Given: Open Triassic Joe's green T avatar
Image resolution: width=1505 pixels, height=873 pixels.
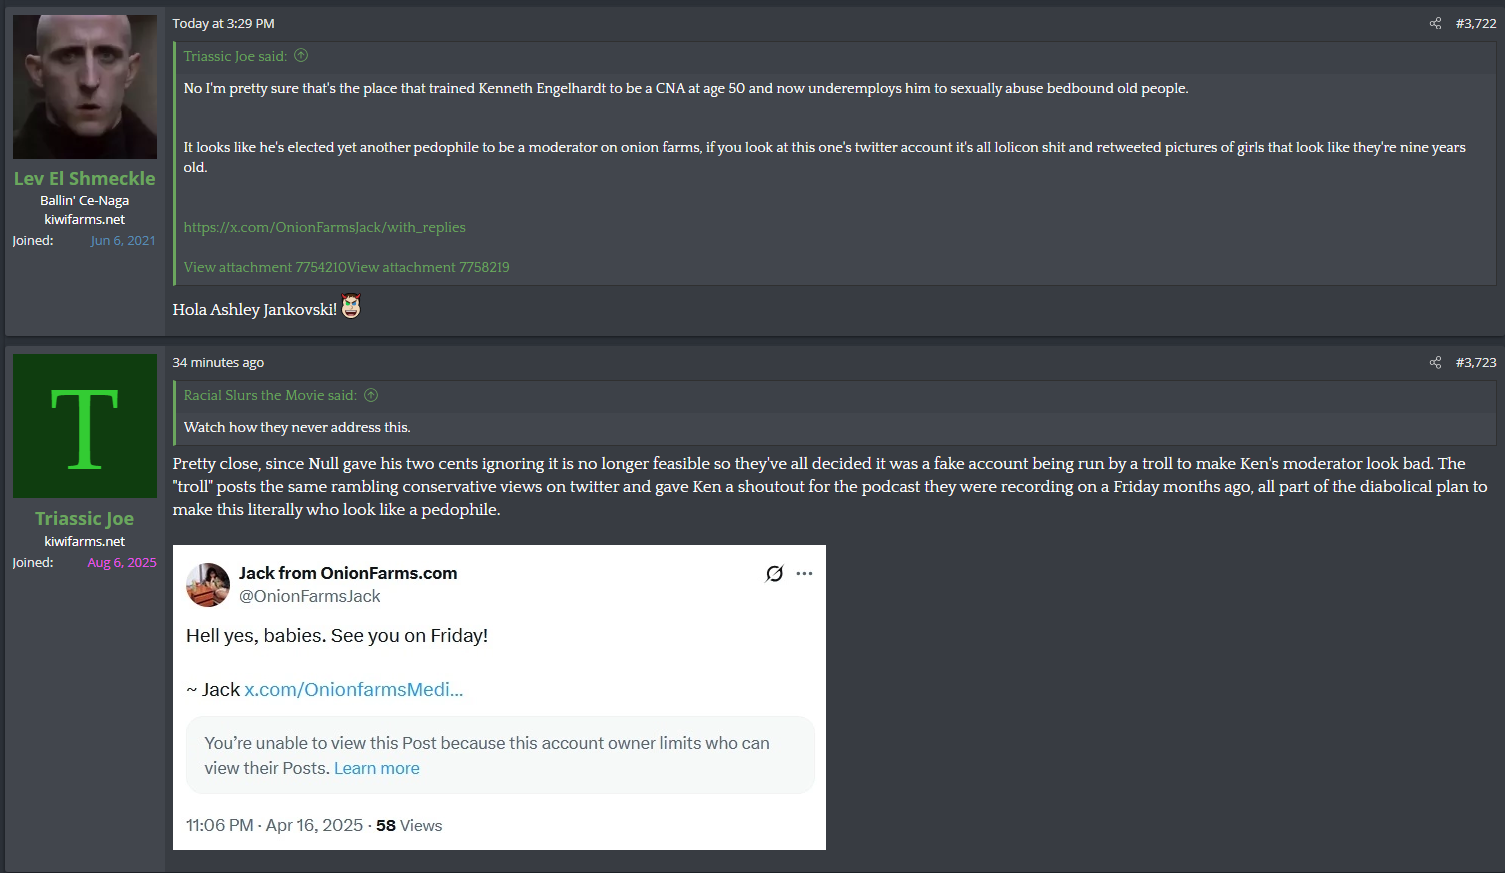Looking at the screenshot, I should [85, 426].
